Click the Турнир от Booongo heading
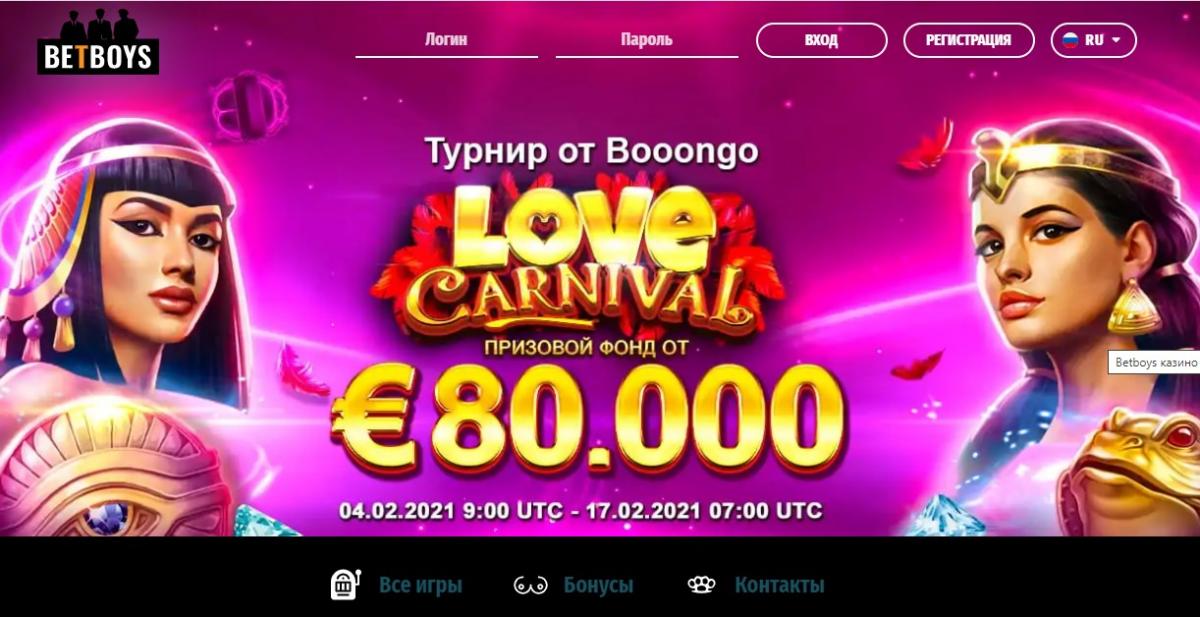Screen dimensions: 1200x617 [x=591, y=151]
